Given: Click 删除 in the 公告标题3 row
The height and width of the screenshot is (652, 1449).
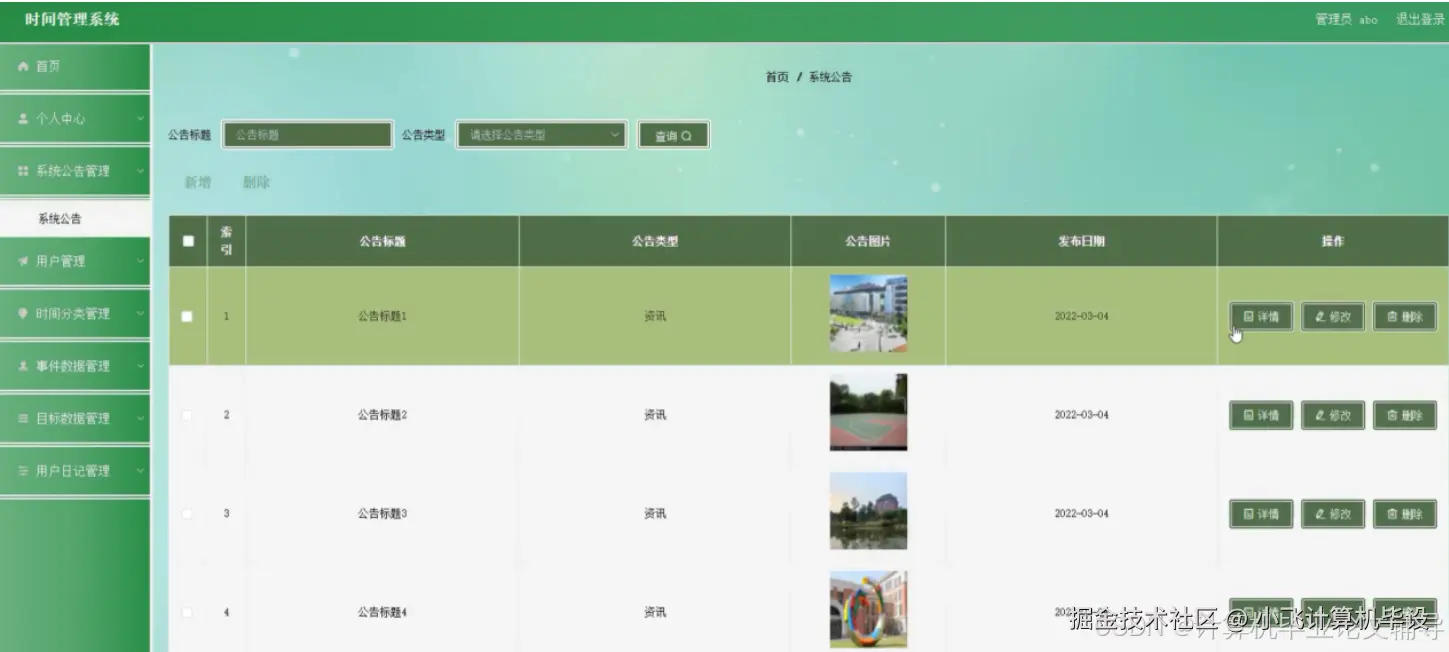Looking at the screenshot, I should [1405, 514].
